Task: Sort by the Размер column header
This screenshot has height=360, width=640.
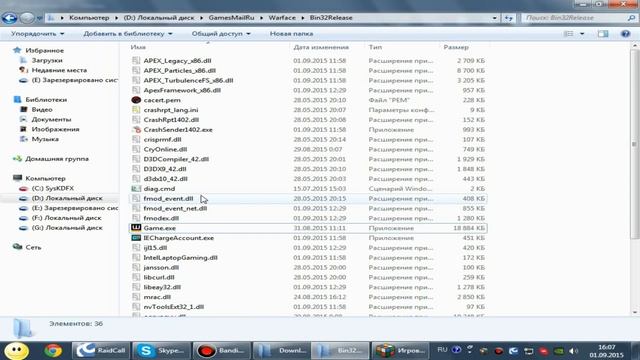Action: click(456, 47)
